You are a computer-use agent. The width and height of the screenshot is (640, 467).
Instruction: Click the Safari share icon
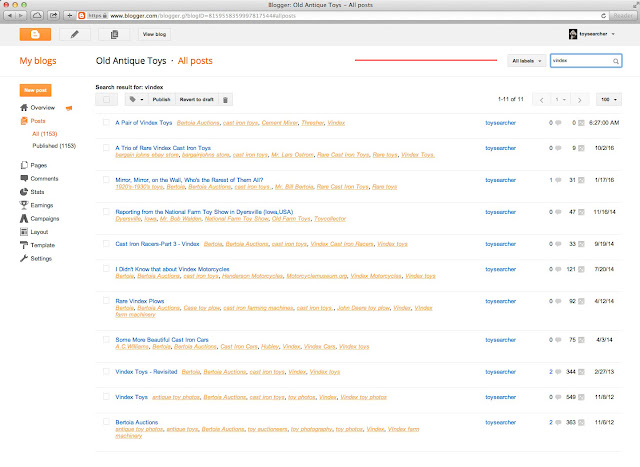(53, 16)
